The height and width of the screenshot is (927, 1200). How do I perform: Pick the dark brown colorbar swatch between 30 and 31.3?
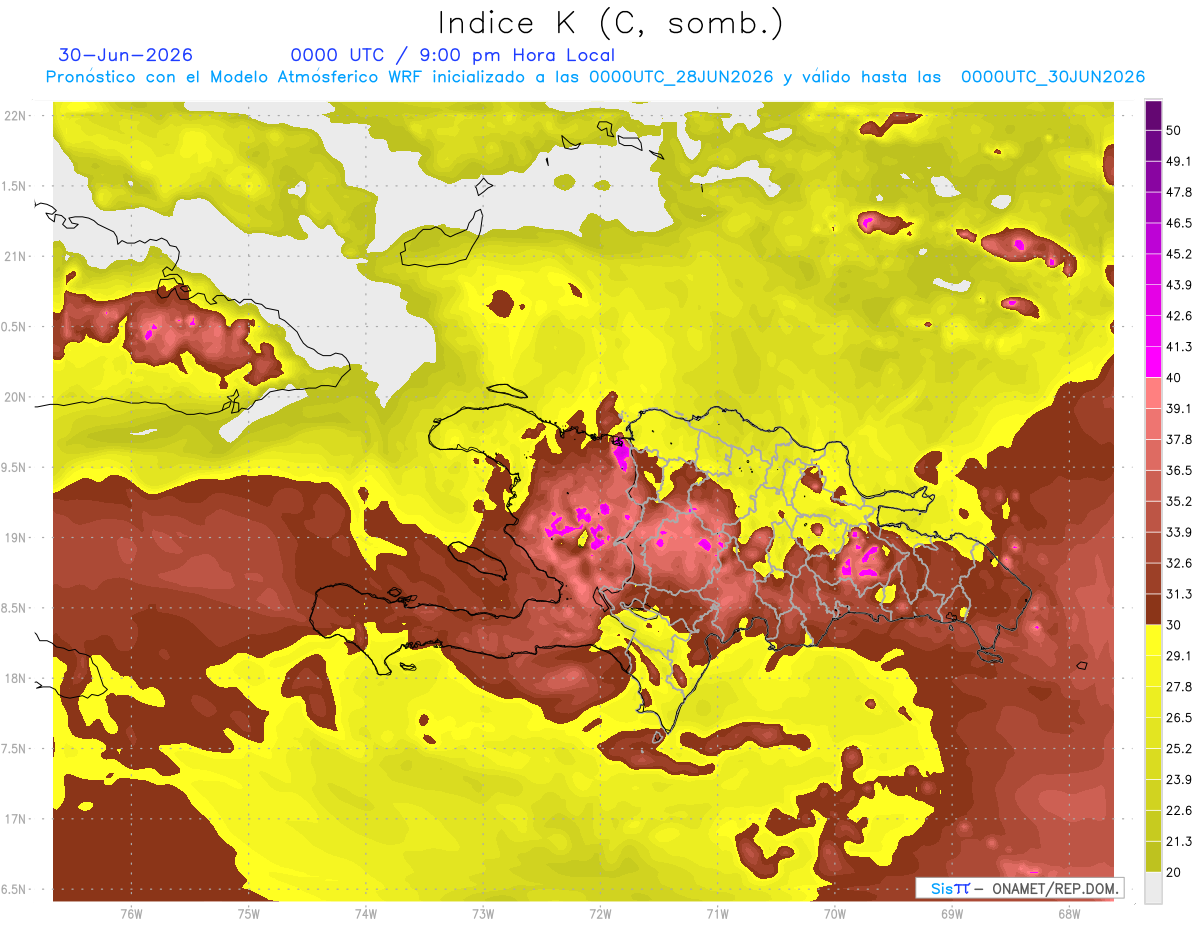tap(1153, 609)
